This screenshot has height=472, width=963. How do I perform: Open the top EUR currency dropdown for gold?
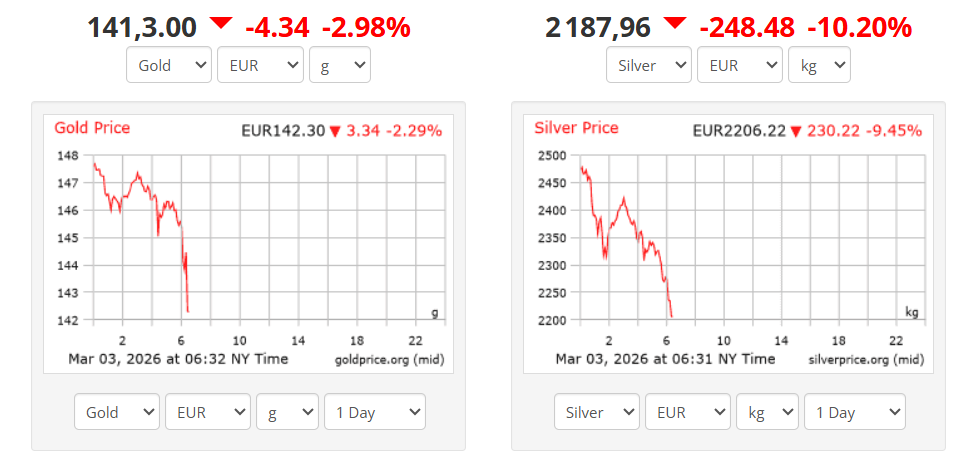tap(259, 66)
